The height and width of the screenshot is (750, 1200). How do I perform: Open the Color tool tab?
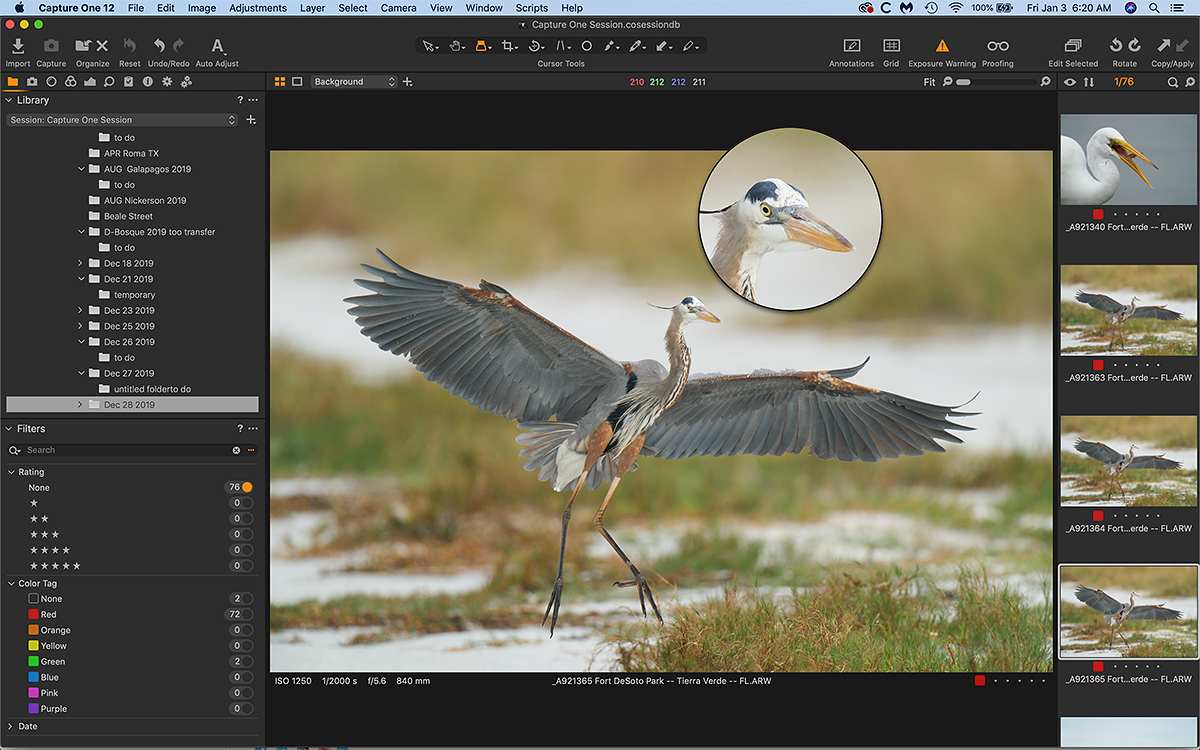point(70,82)
